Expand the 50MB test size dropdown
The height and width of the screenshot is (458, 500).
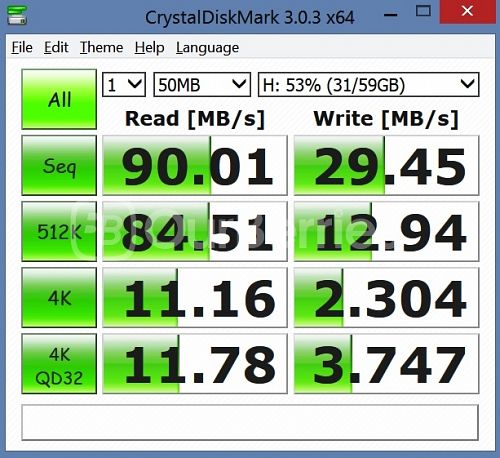(x=202, y=85)
